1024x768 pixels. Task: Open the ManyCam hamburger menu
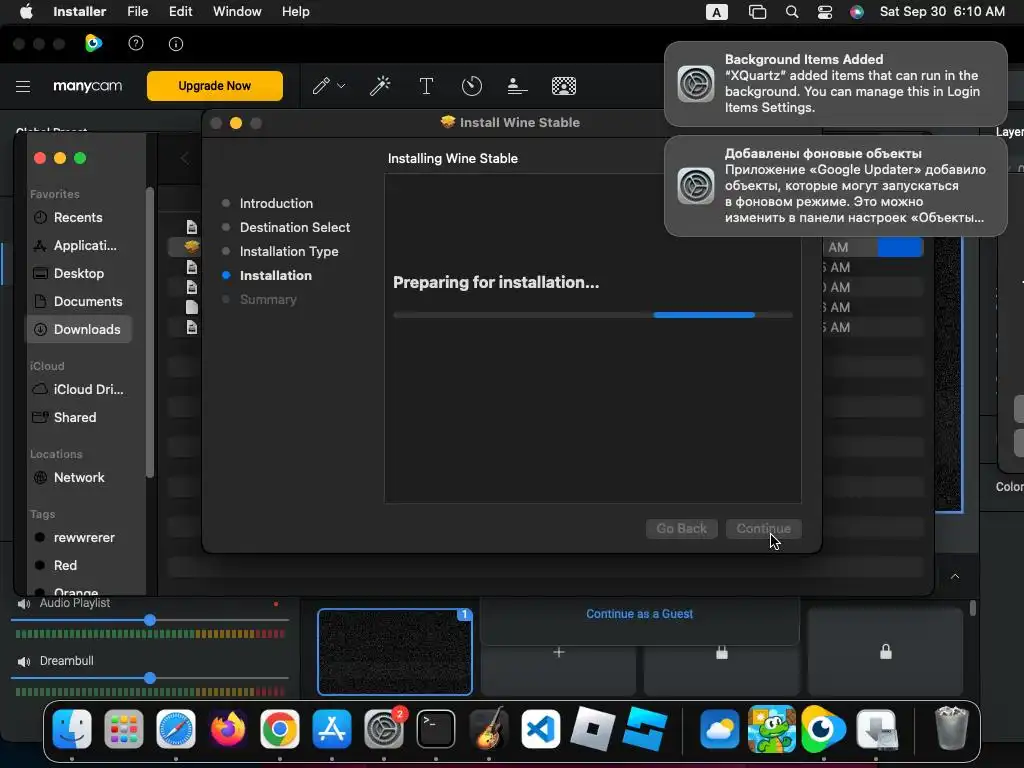pyautogui.click(x=23, y=86)
